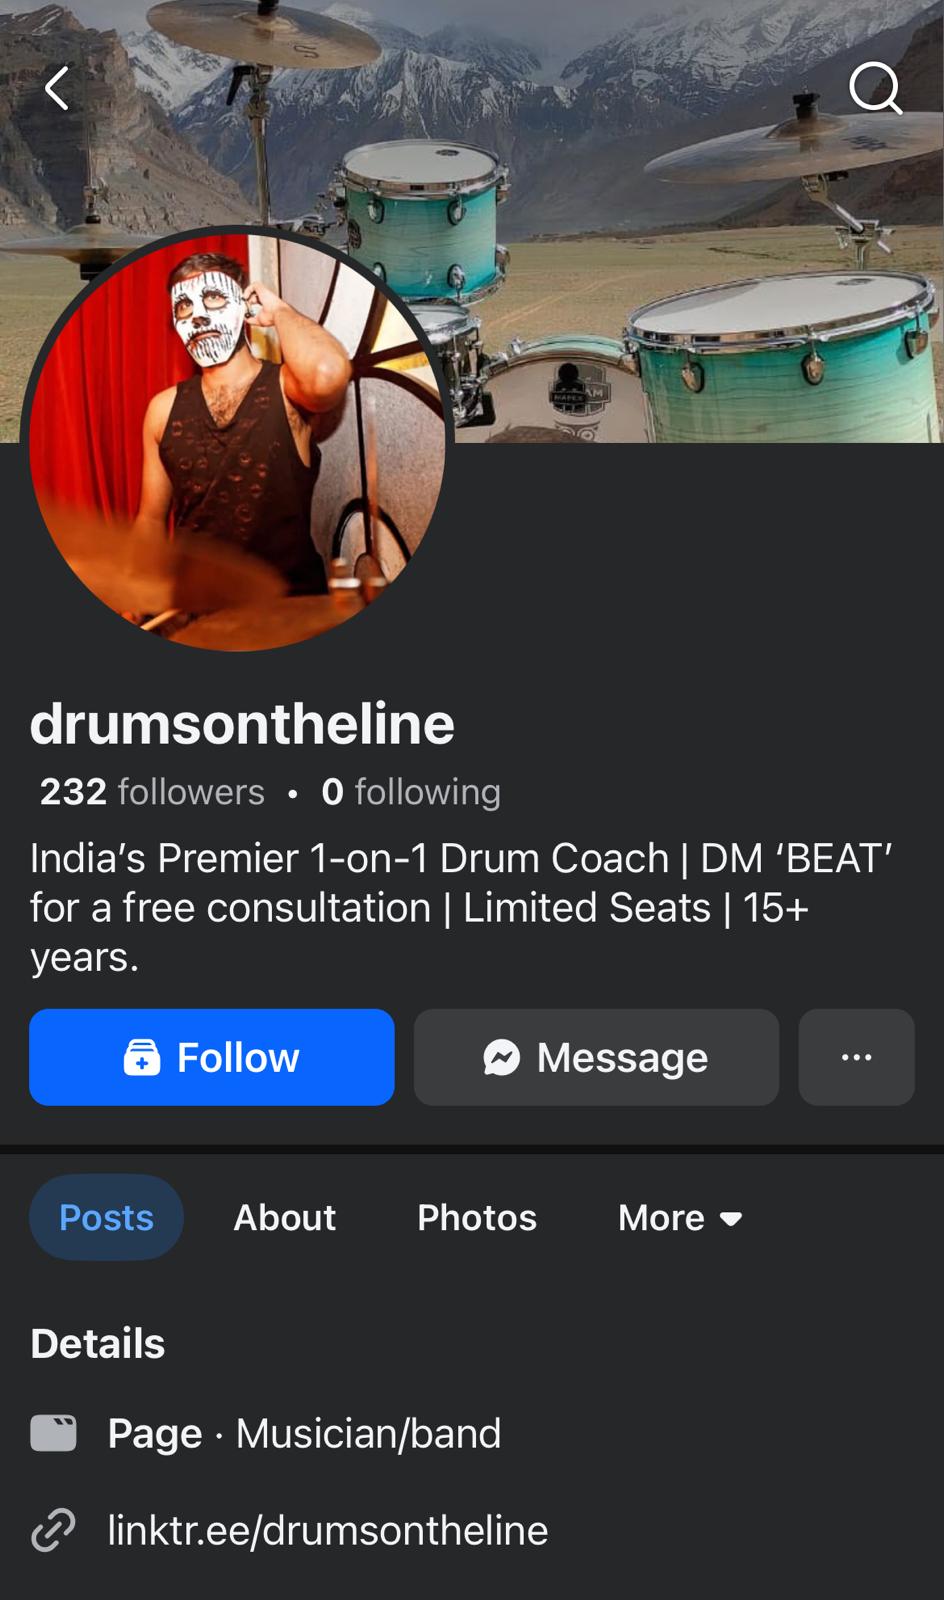View the 0 following list
The image size is (944, 1600).
point(410,792)
